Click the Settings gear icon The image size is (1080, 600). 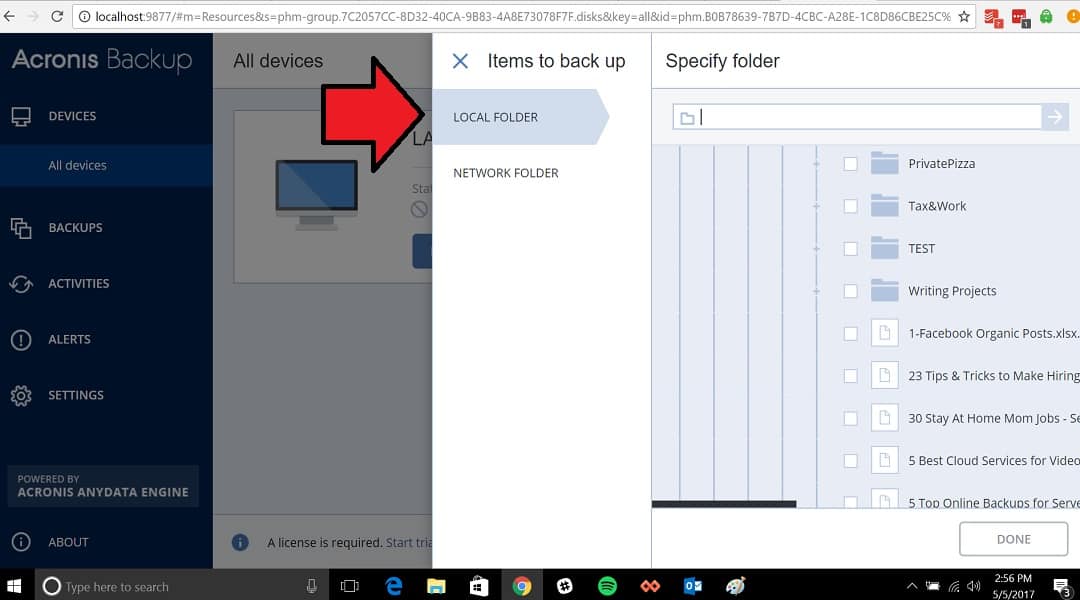click(21, 395)
